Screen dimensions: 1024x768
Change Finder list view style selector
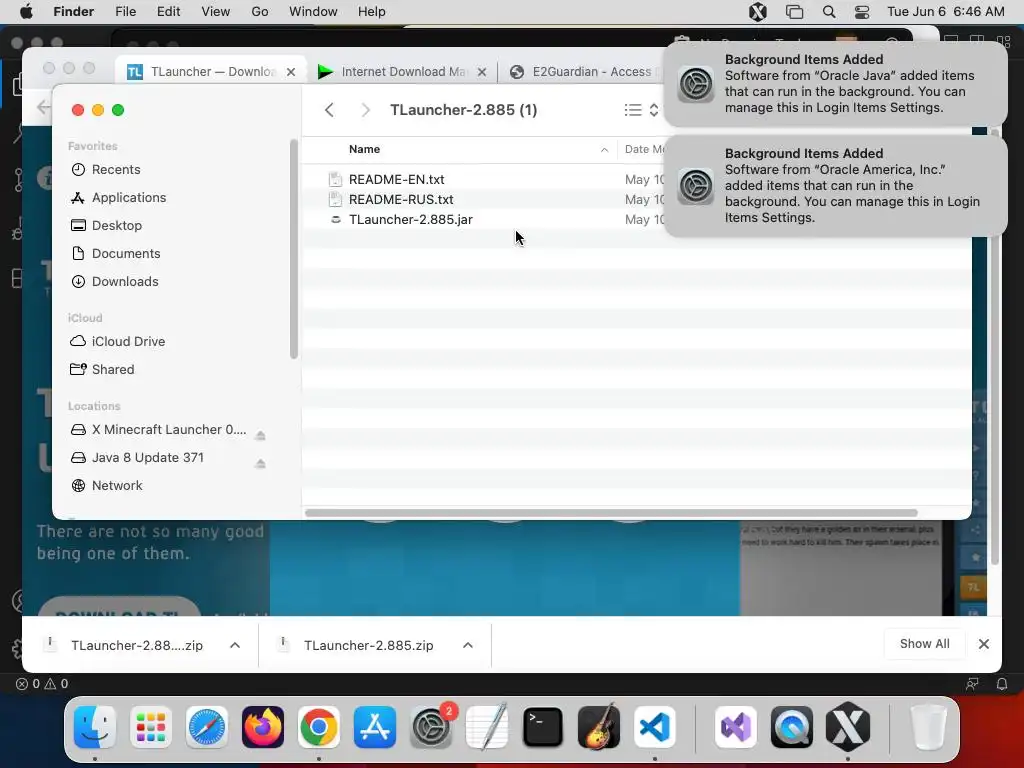click(641, 110)
